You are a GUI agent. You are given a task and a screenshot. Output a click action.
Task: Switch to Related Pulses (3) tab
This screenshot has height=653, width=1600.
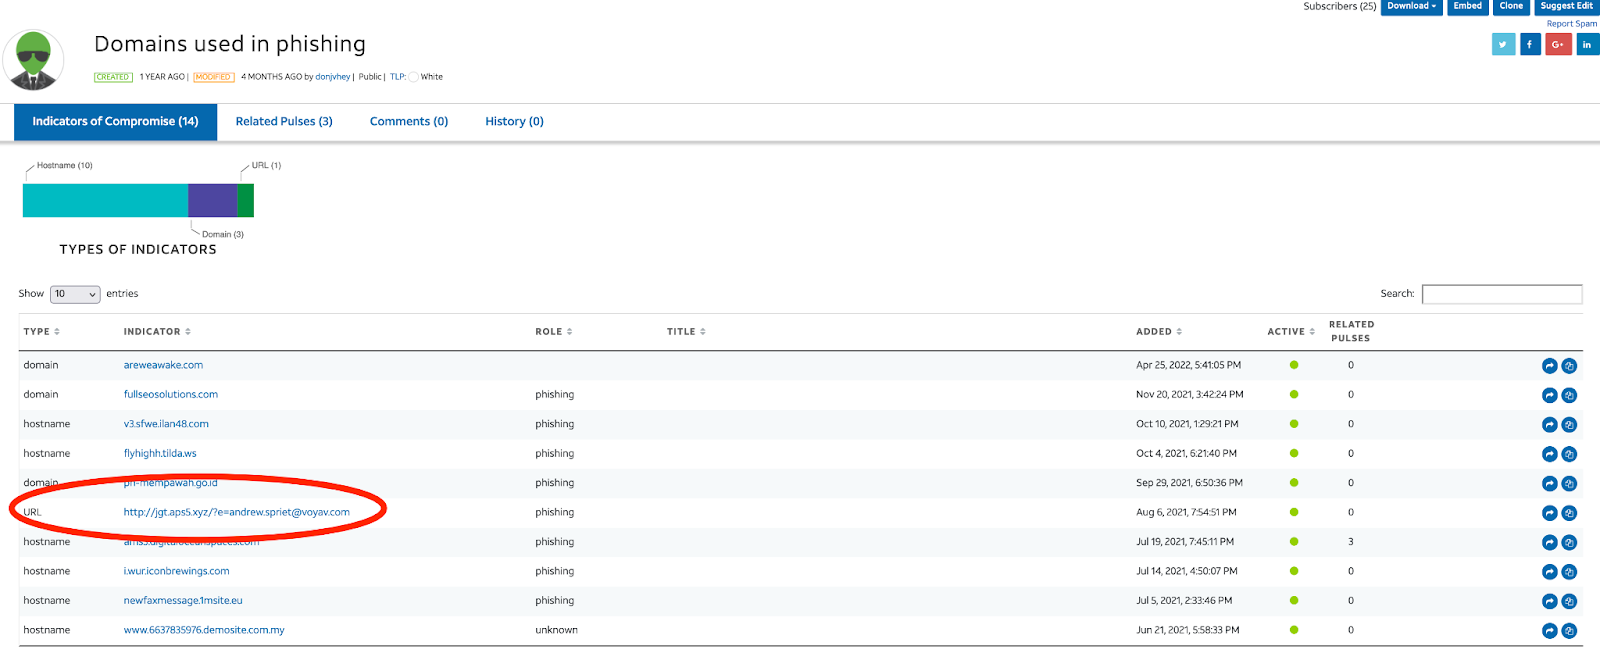point(284,122)
